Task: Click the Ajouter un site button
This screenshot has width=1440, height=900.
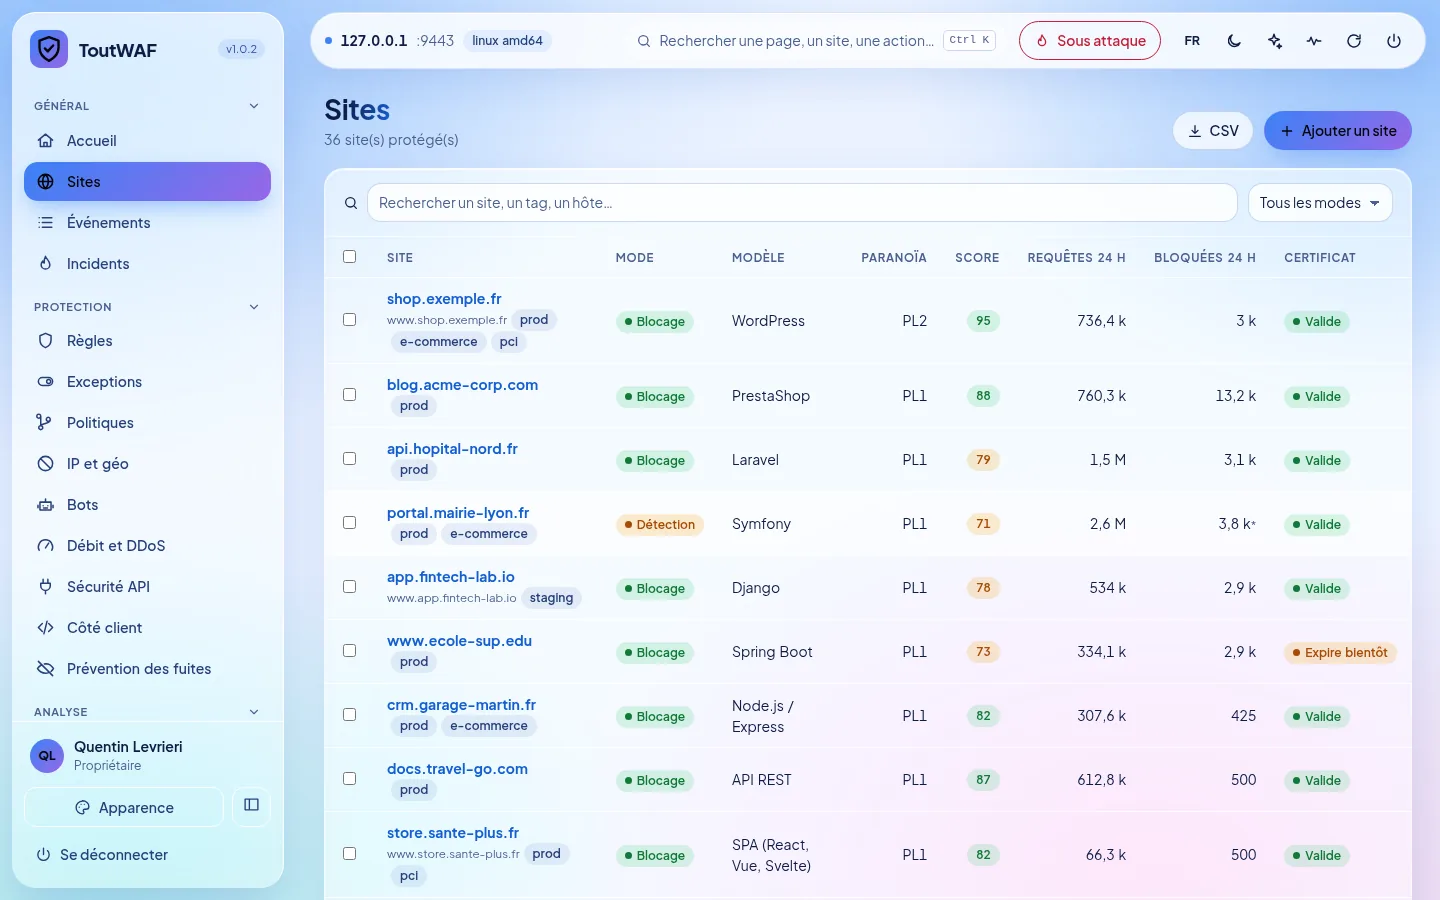Action: [1338, 131]
